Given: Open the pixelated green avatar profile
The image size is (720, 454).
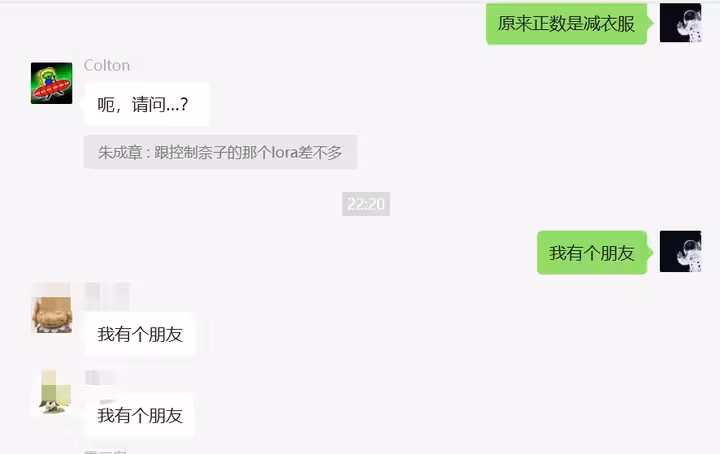Looking at the screenshot, I should tap(54, 392).
